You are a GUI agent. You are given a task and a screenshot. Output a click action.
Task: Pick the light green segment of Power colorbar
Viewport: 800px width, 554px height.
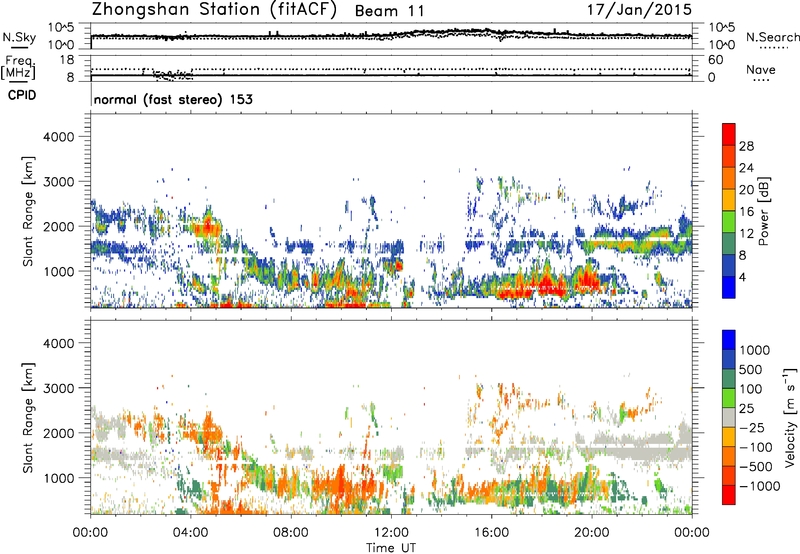coord(729,221)
